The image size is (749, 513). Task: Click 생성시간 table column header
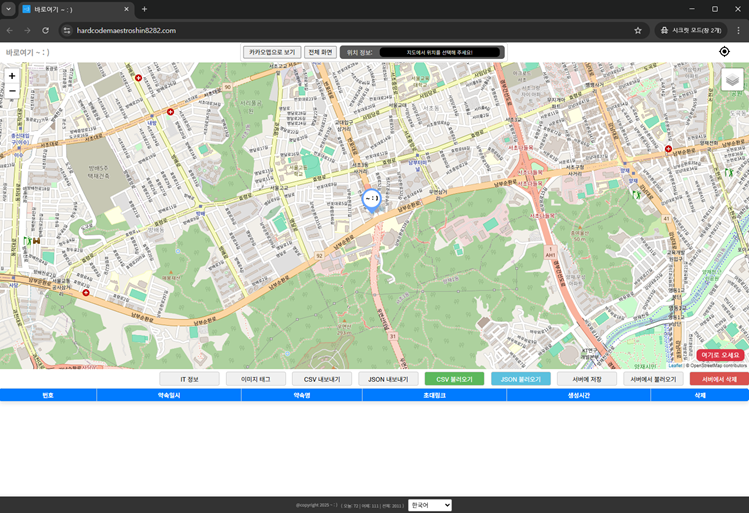pos(579,395)
